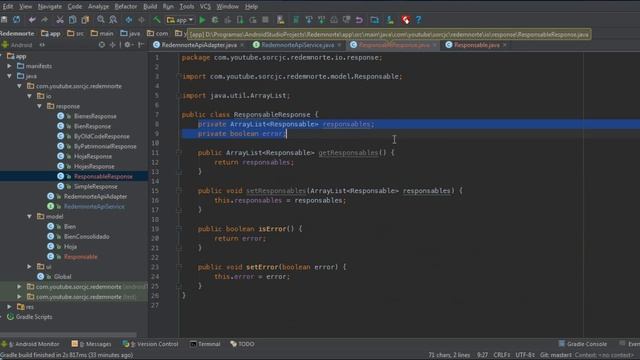Close the Responsable.java tab

point(505,45)
